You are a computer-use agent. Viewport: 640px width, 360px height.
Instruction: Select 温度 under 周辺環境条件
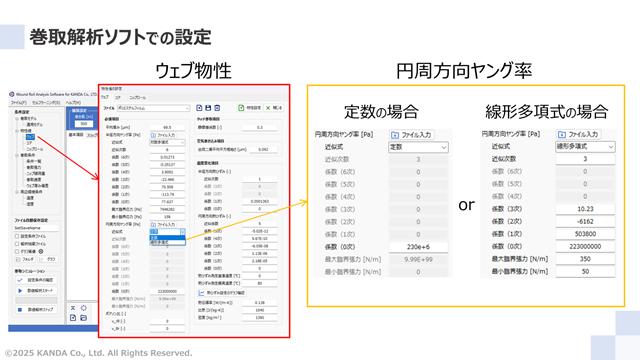point(30,198)
